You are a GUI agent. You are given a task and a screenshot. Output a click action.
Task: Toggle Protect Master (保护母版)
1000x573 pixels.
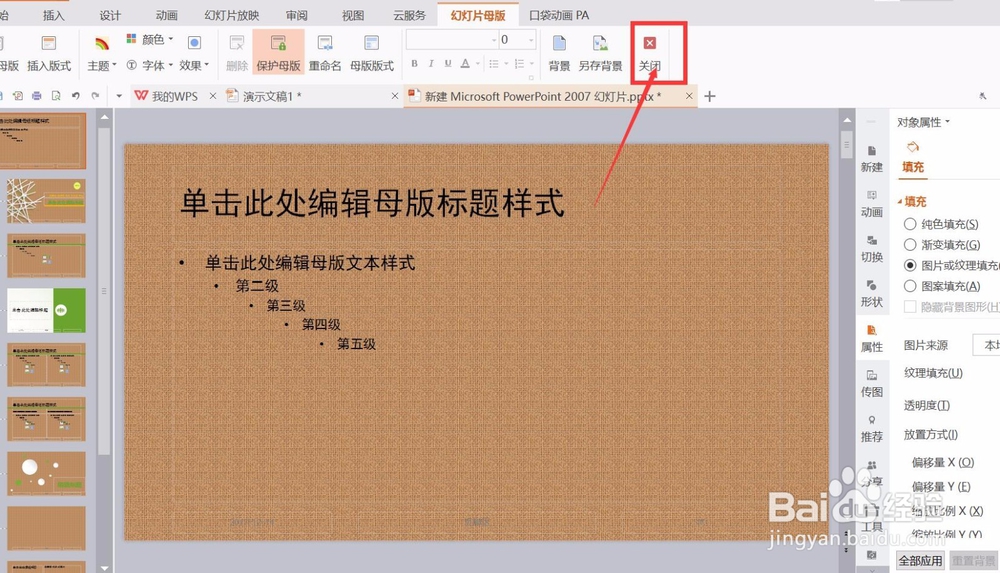[278, 52]
